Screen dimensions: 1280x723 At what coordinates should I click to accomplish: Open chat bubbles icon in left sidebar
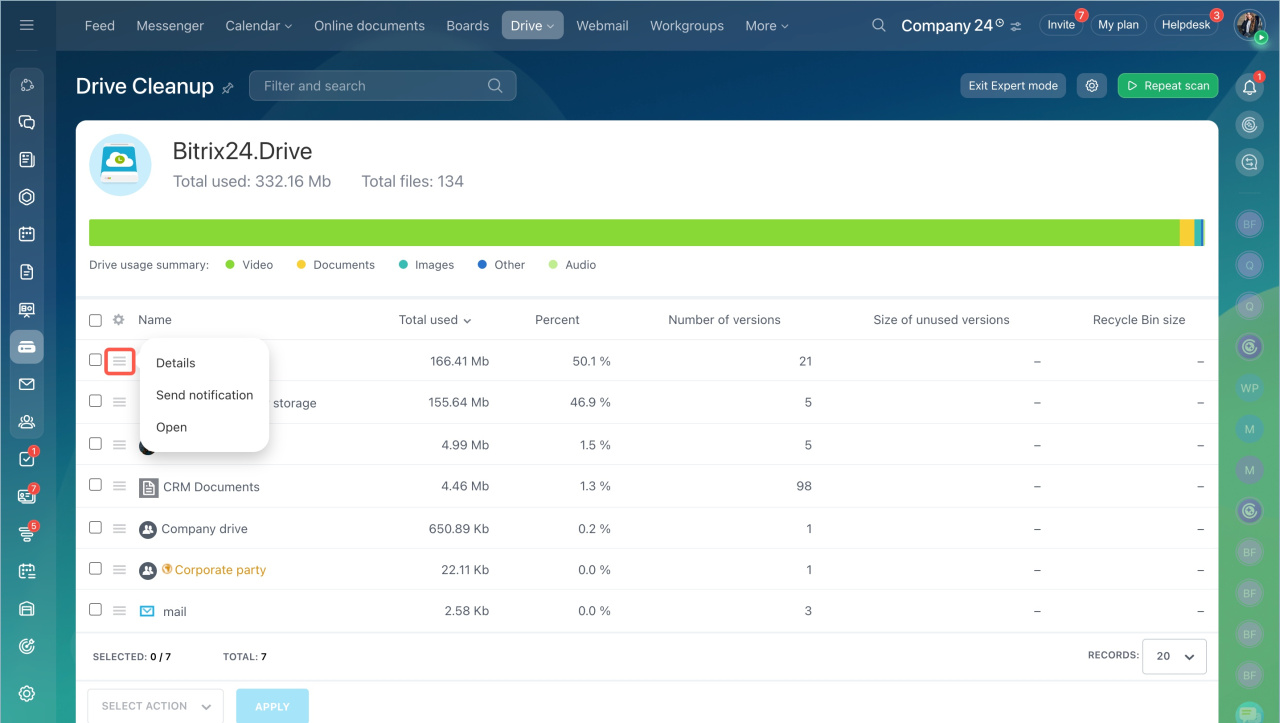pyautogui.click(x=27, y=122)
